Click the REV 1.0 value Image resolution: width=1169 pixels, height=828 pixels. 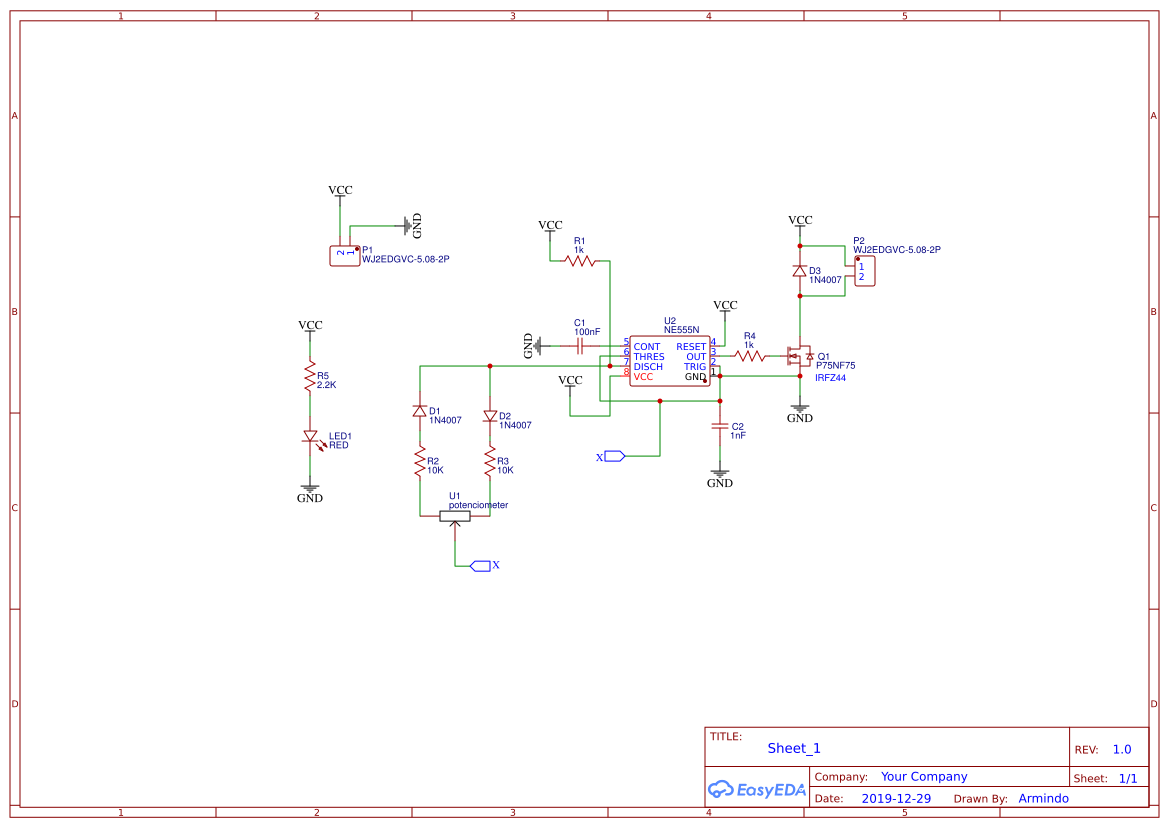tap(1121, 748)
